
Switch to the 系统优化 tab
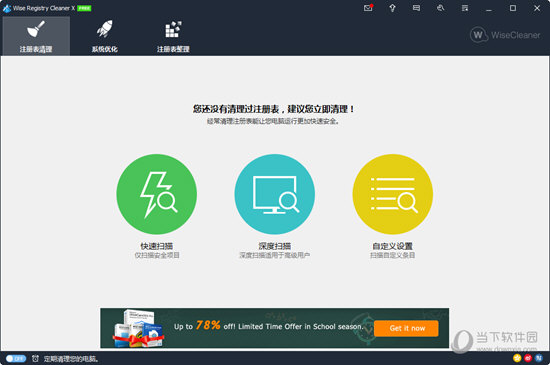click(x=105, y=36)
